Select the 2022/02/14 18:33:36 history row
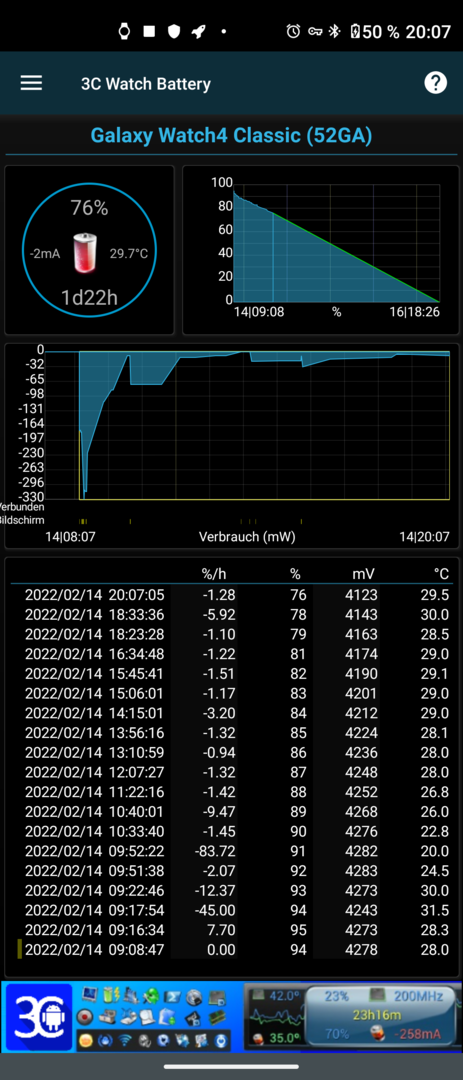Viewport: 463px width, 1080px height. (x=232, y=614)
